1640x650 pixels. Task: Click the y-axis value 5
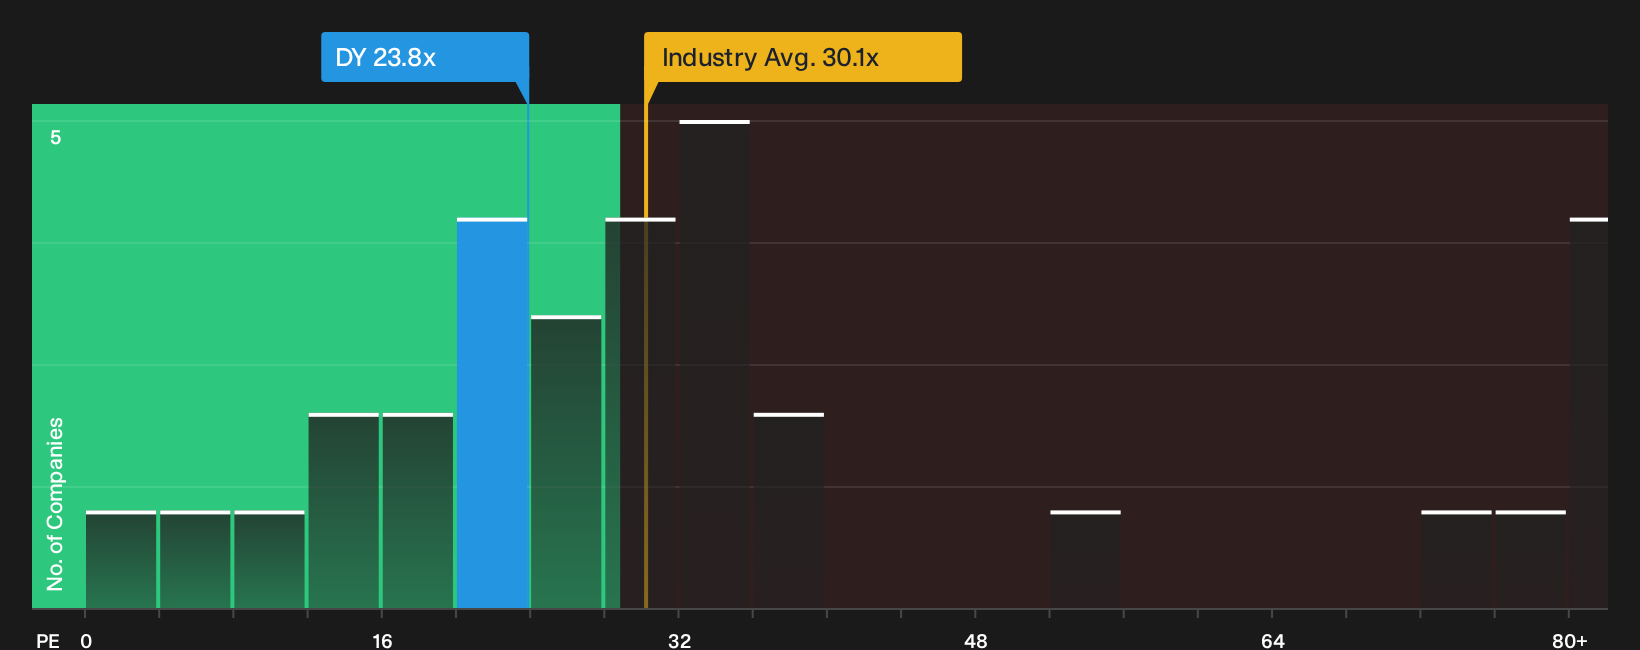(56, 137)
